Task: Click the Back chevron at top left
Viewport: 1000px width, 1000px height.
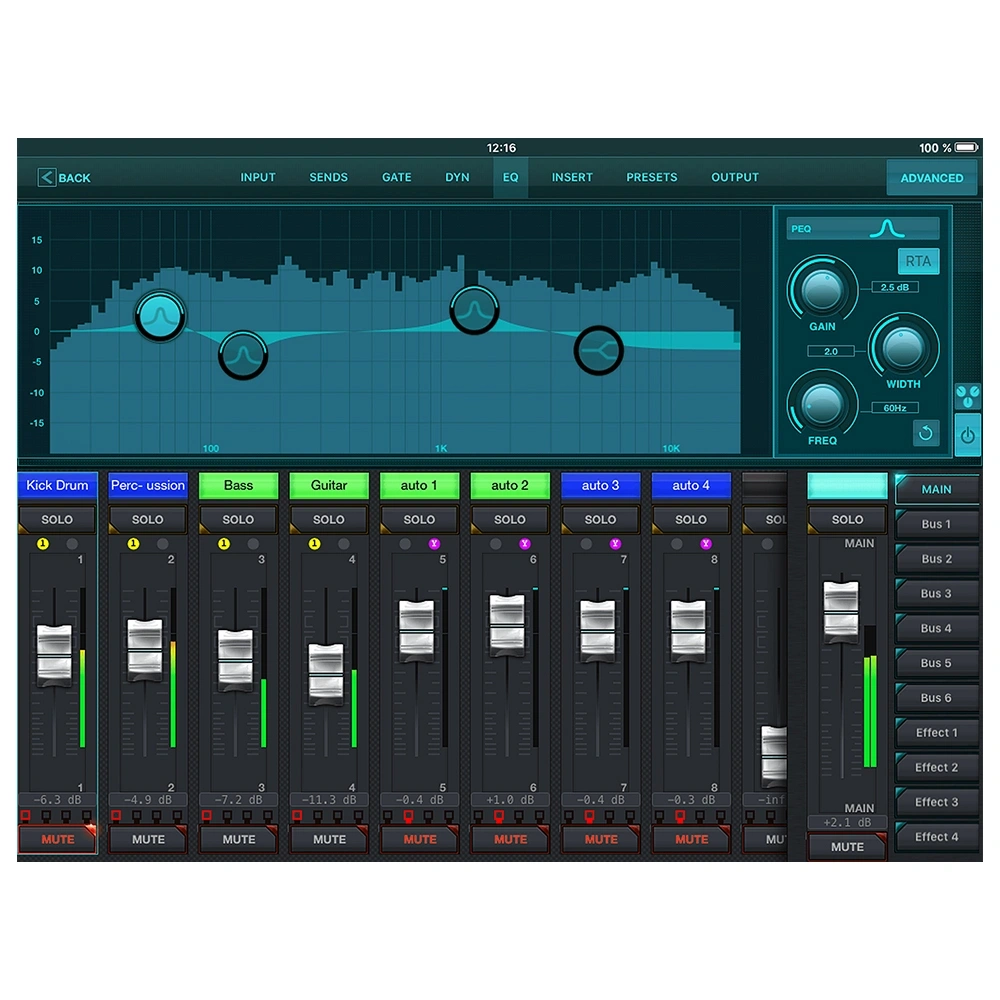Action: click(x=46, y=177)
